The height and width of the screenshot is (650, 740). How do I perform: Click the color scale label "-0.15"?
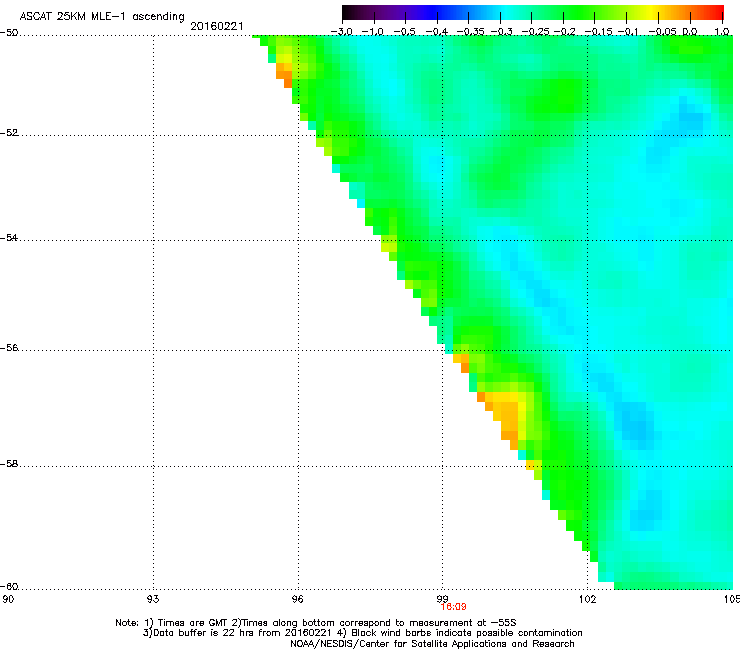(x=598, y=31)
